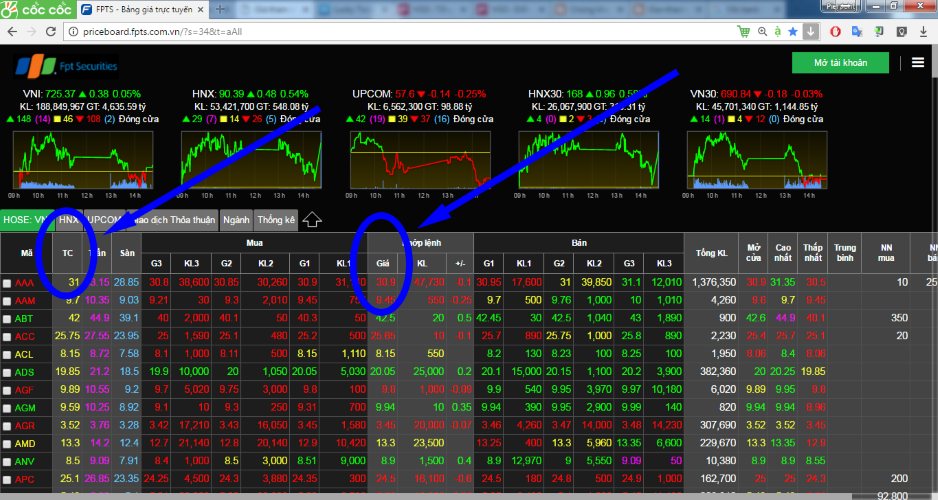The width and height of the screenshot is (938, 500).
Task: Tick the checkbox for AMD
Action: [7, 444]
